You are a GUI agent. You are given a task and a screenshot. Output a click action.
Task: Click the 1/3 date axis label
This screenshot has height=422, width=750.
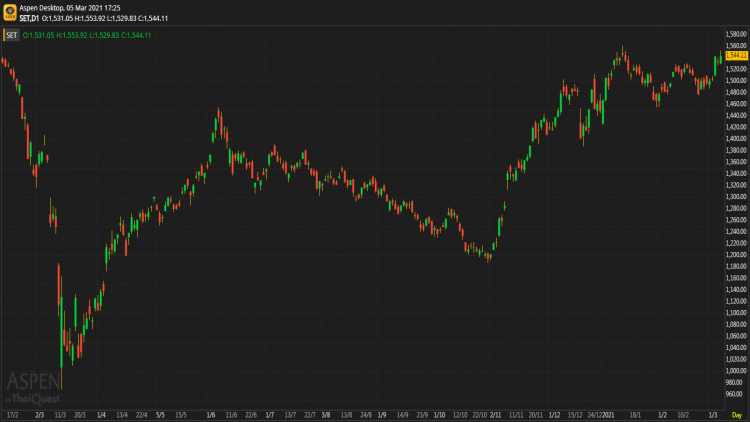click(x=713, y=415)
